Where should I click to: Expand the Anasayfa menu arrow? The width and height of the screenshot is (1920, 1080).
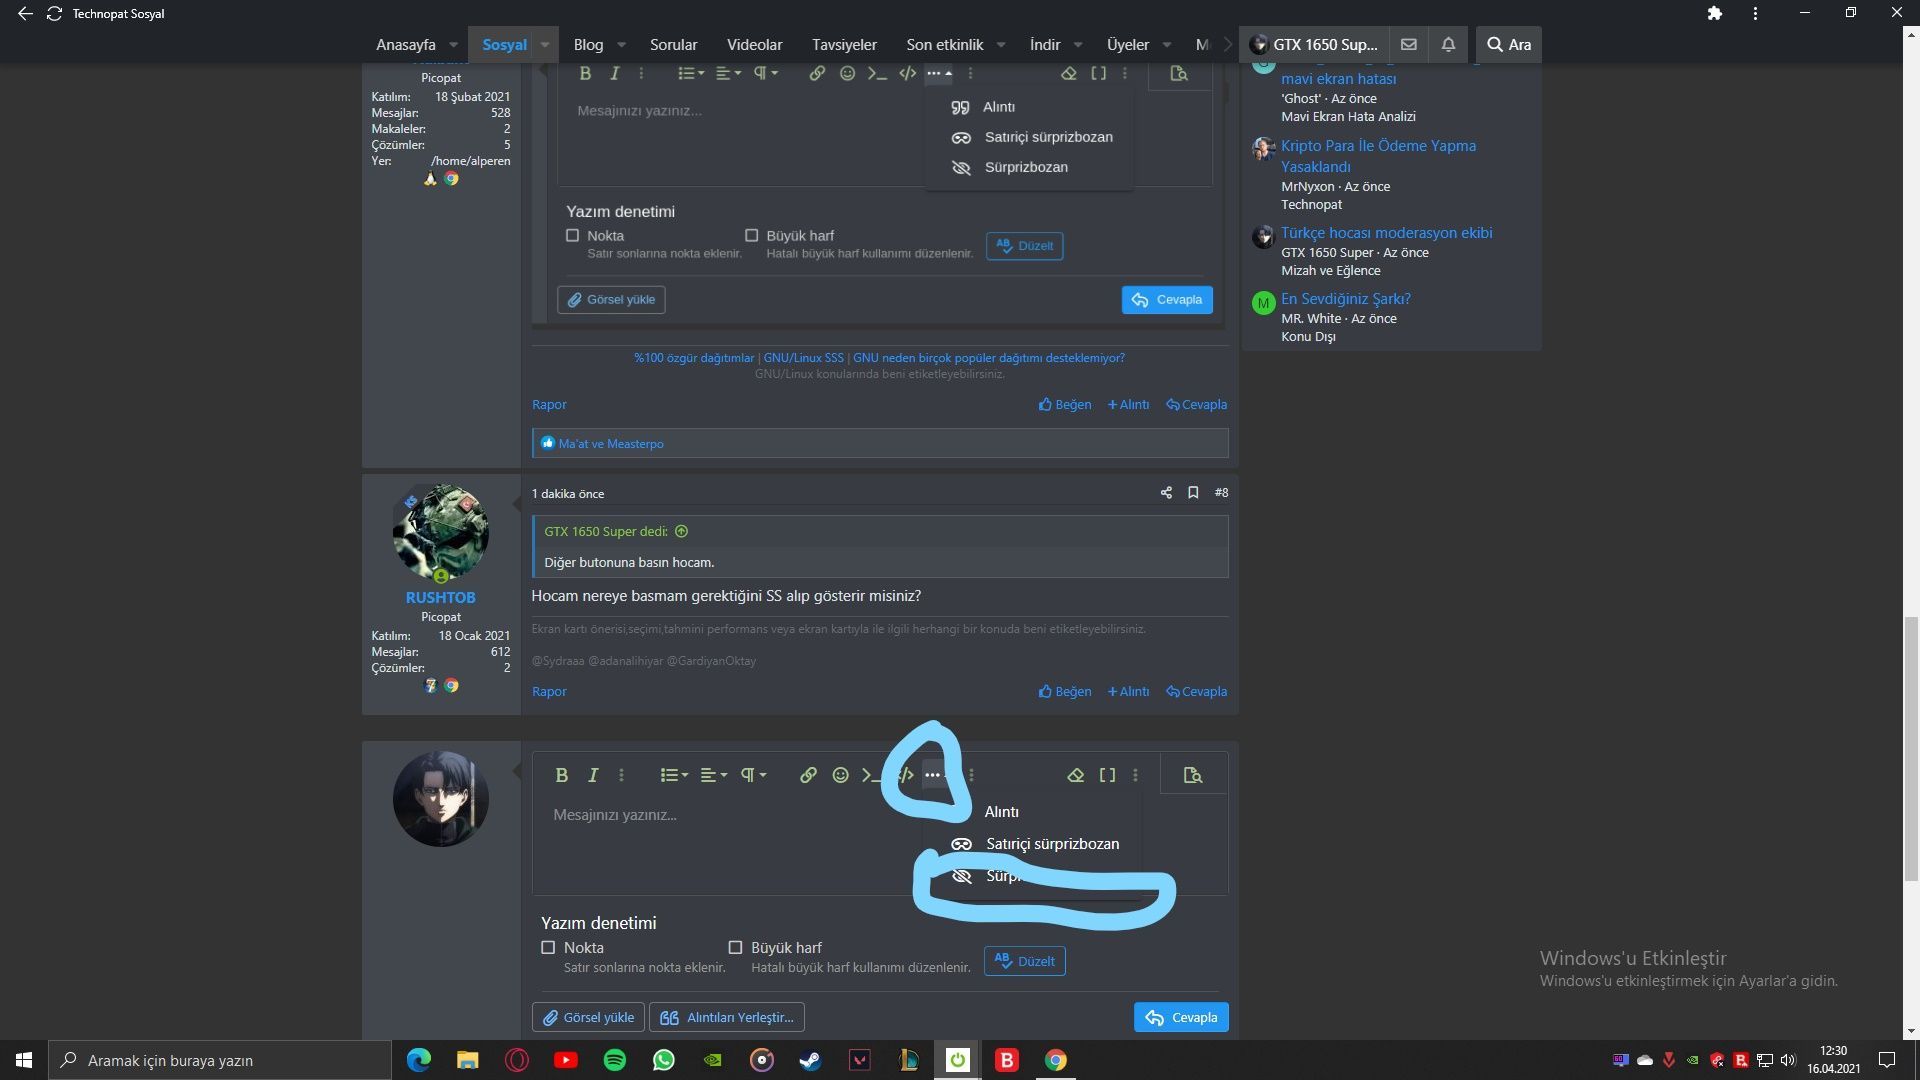pos(453,45)
